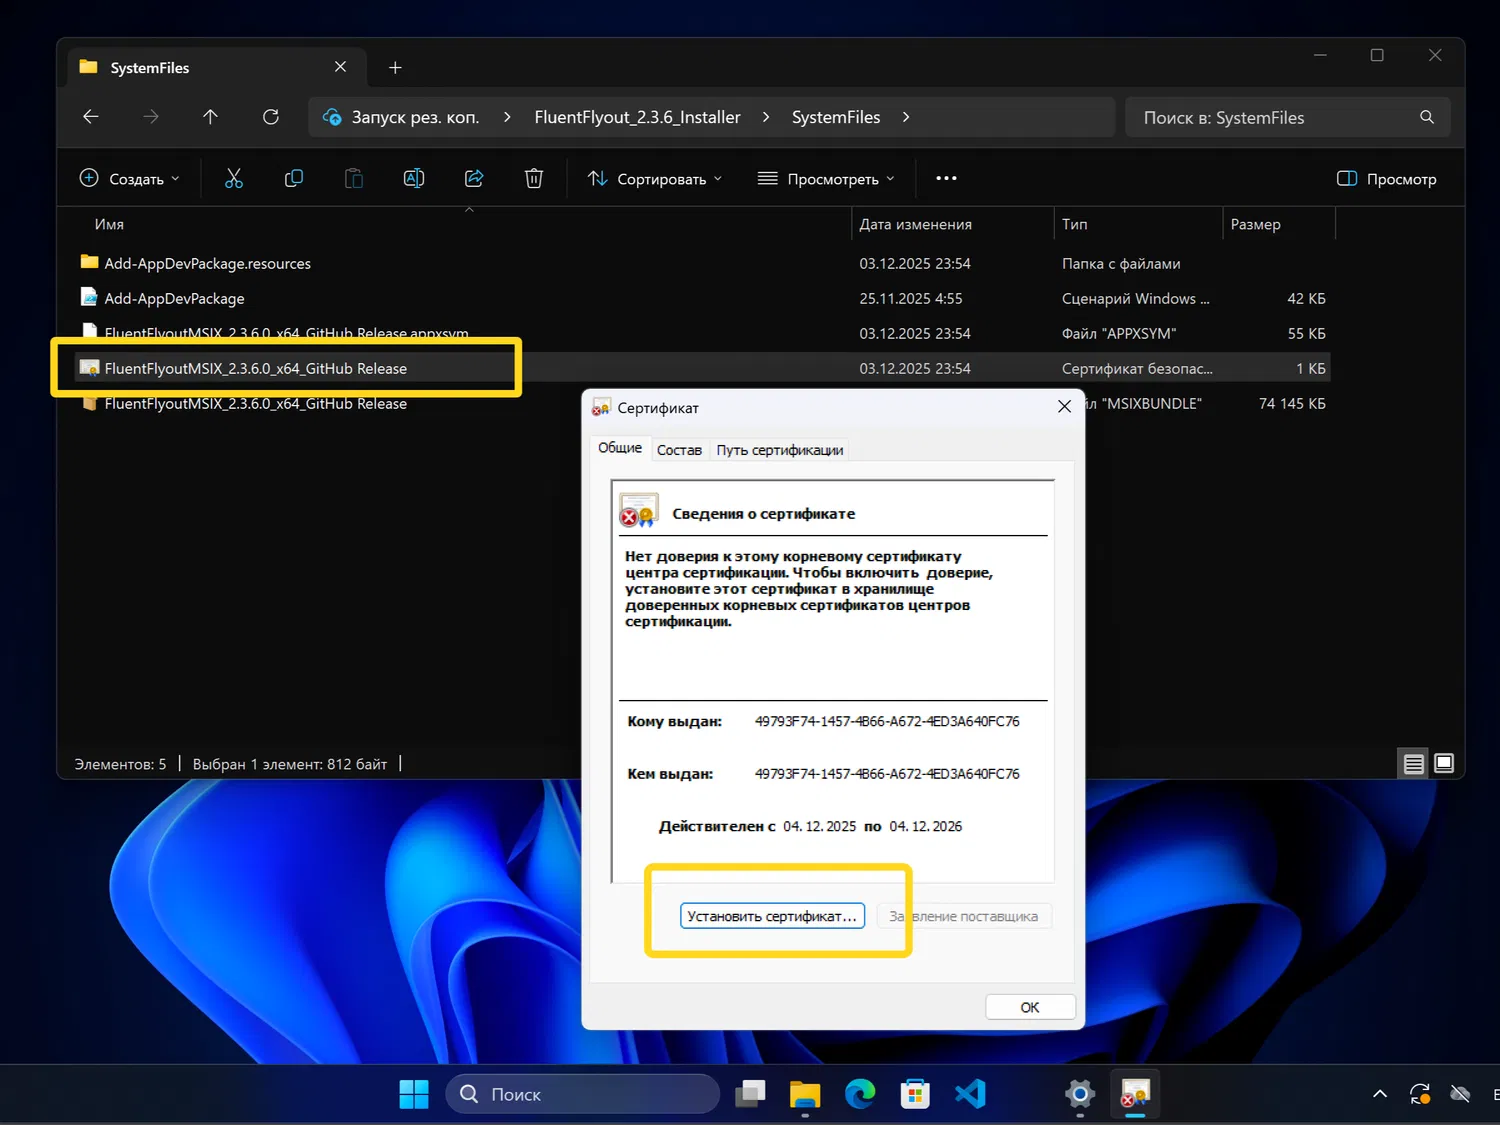This screenshot has width=1500, height=1125.
Task: Expand the Создать dropdown
Action: [x=130, y=179]
